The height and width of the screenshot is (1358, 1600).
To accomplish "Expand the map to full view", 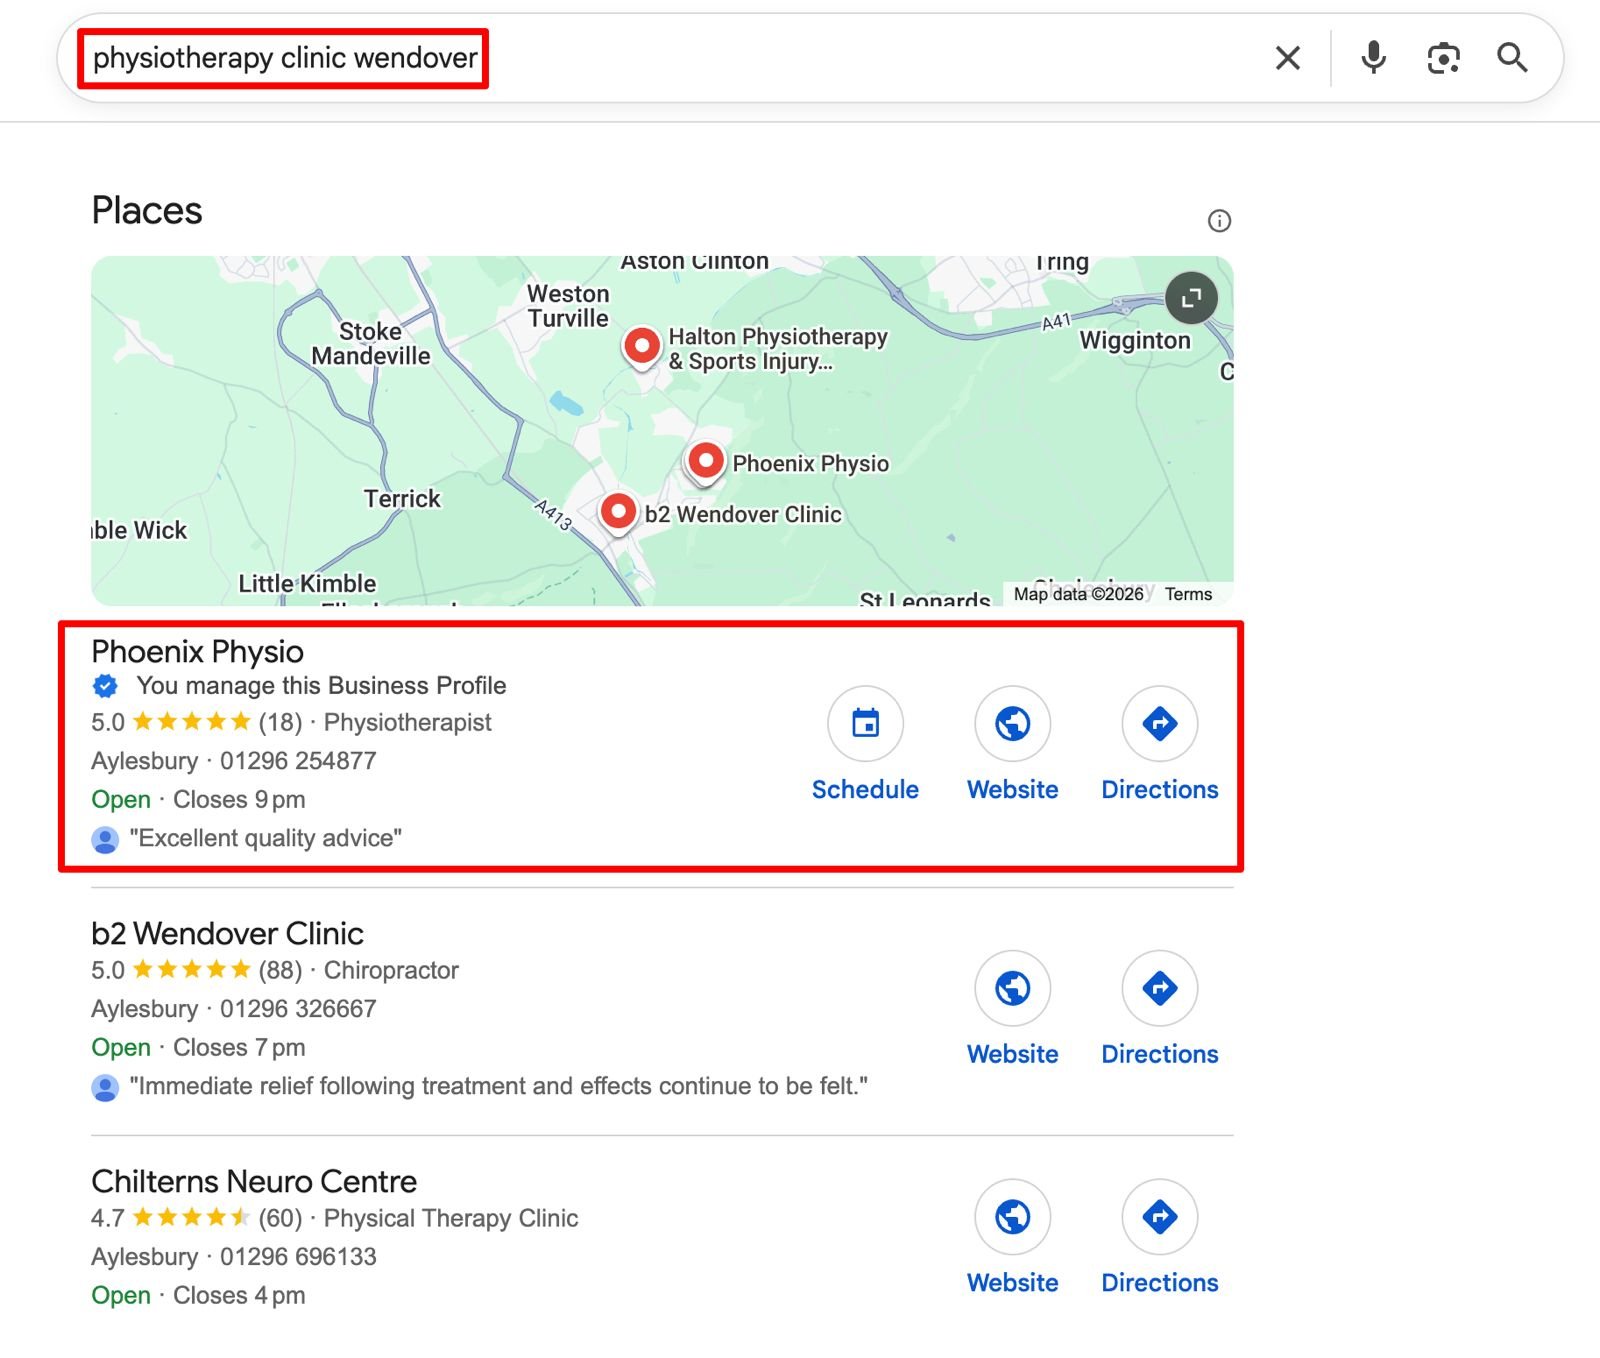I will coord(1191,298).
